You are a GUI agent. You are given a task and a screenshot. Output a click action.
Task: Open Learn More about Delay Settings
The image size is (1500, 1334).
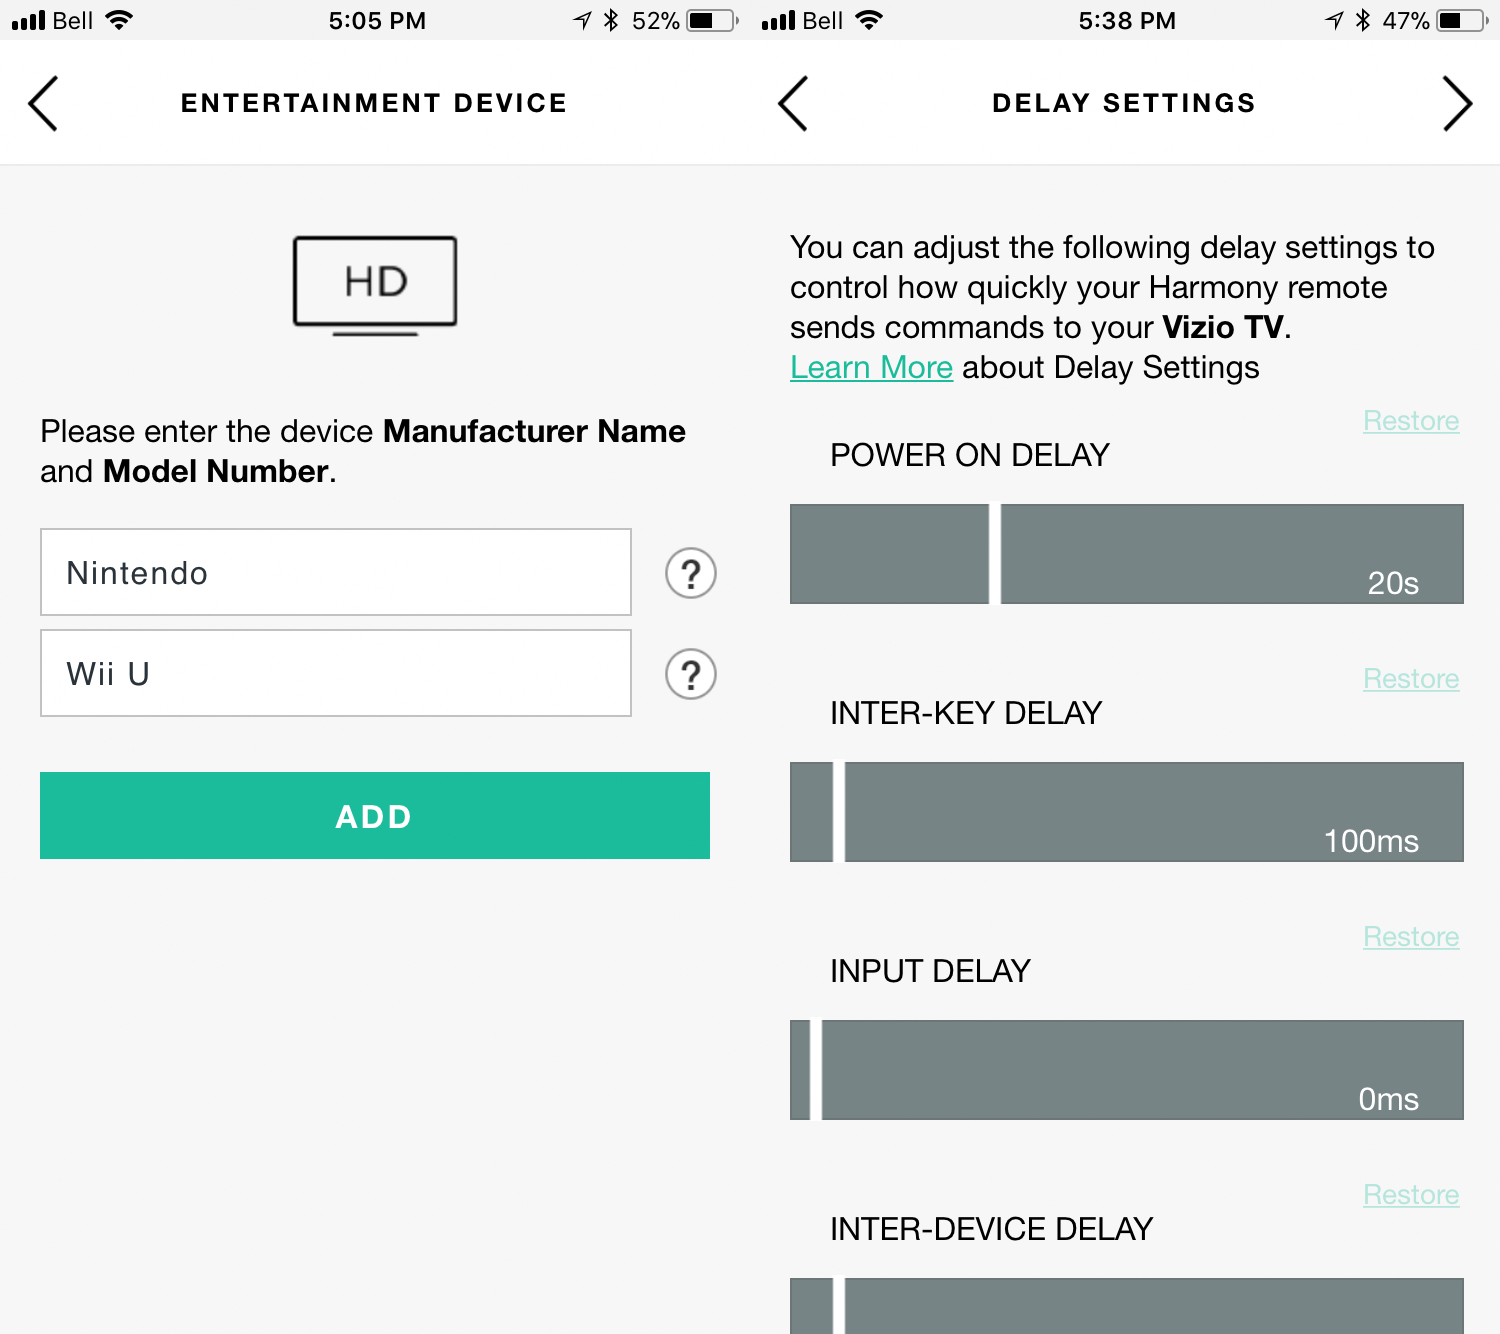(871, 367)
